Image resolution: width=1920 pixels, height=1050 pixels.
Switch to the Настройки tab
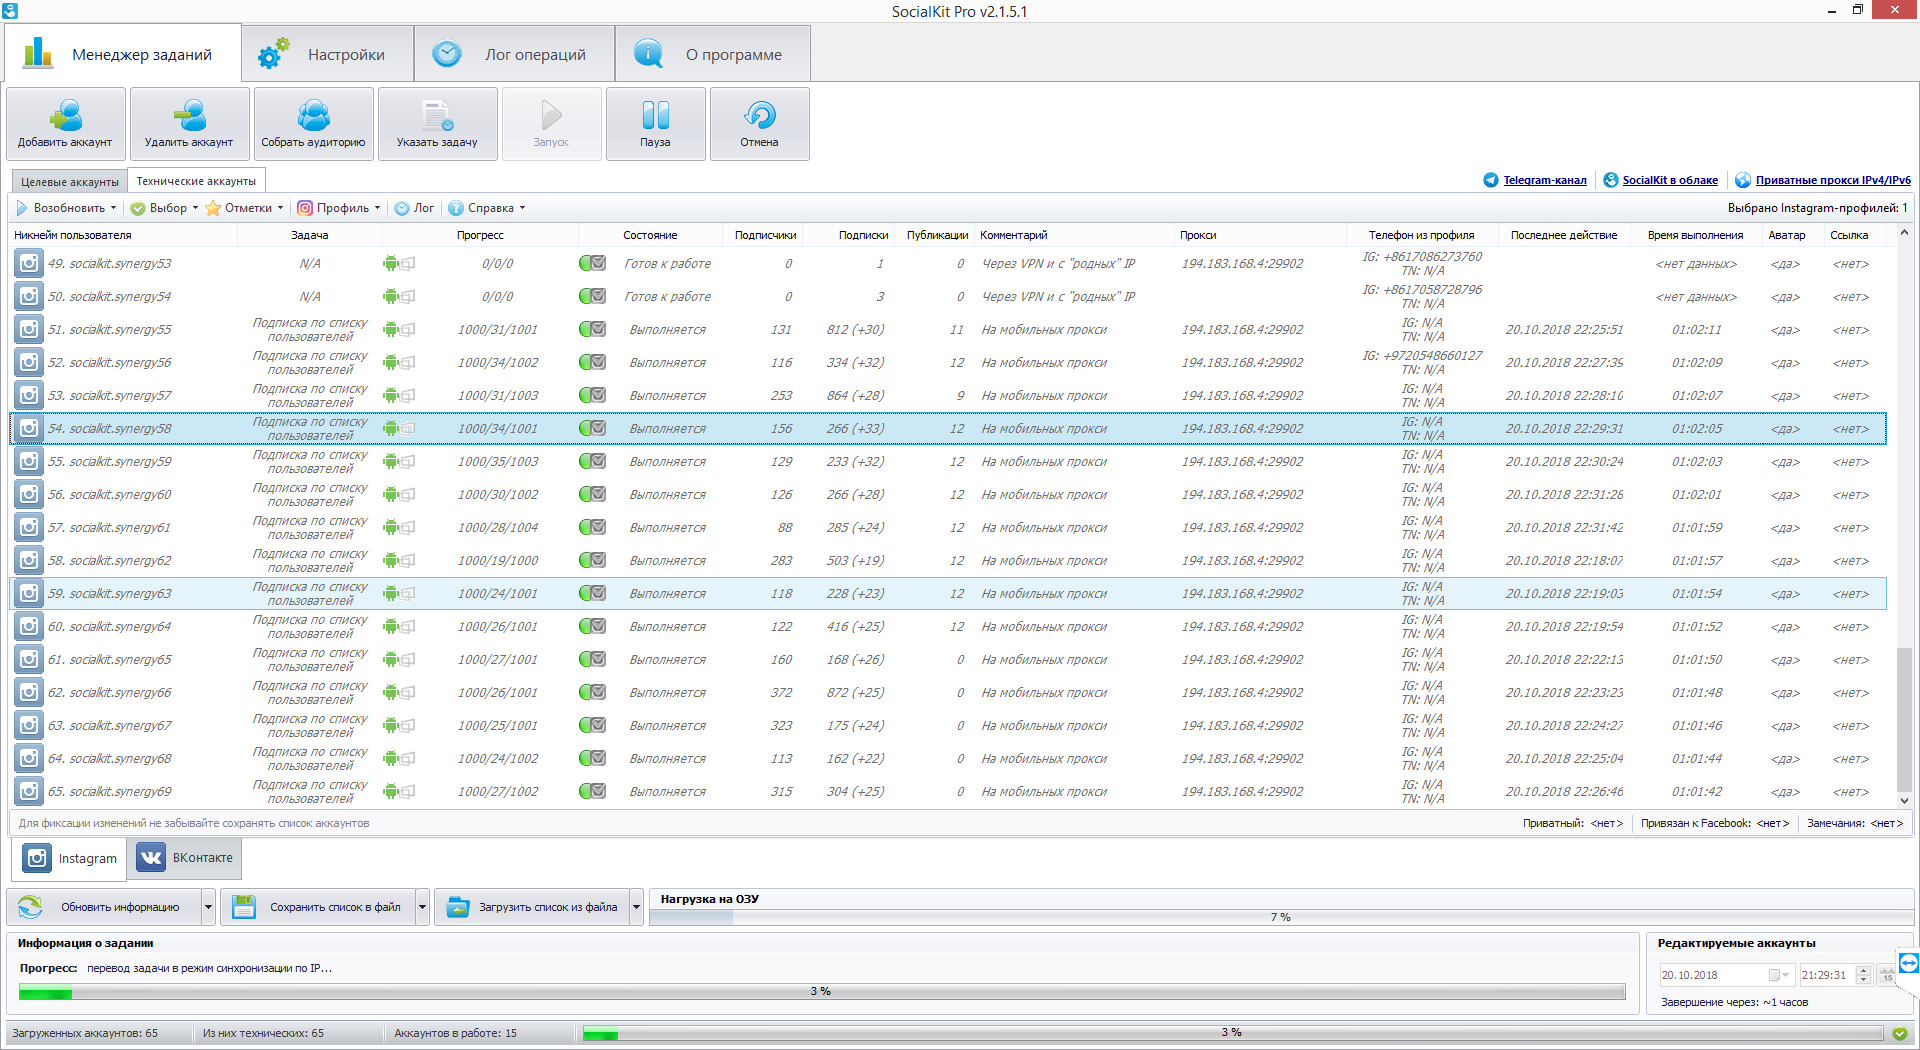328,54
